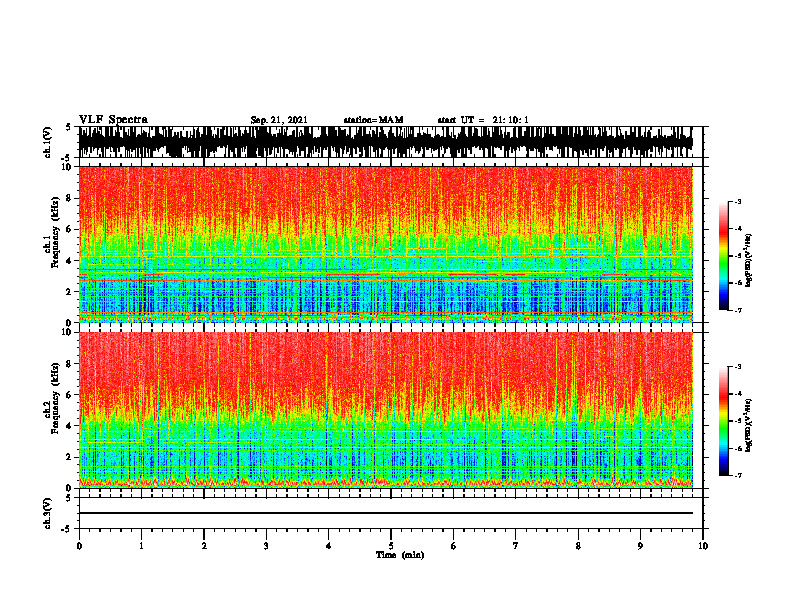The width and height of the screenshot is (792, 612).
Task: Click the "6" kHz tick on ch.2 spectrogram axis
Action: point(69,395)
